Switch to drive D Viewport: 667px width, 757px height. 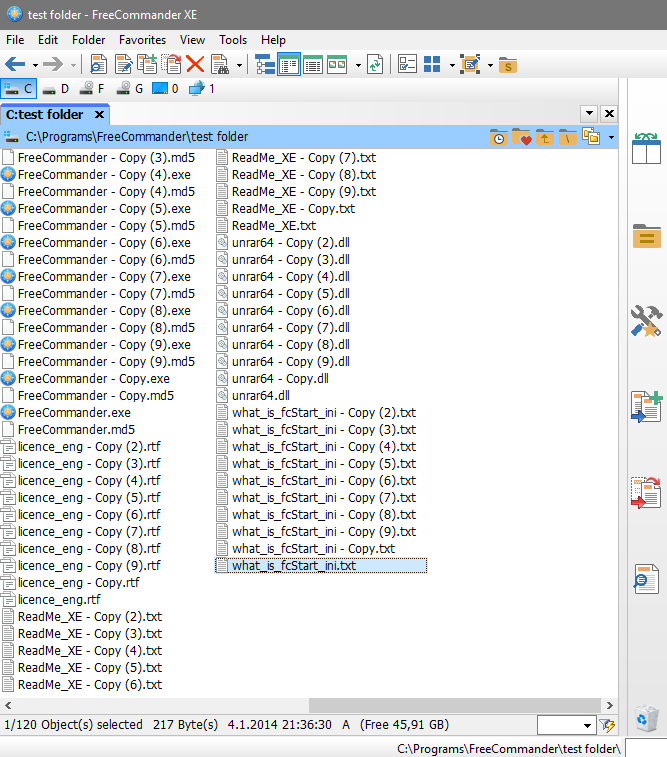point(56,89)
